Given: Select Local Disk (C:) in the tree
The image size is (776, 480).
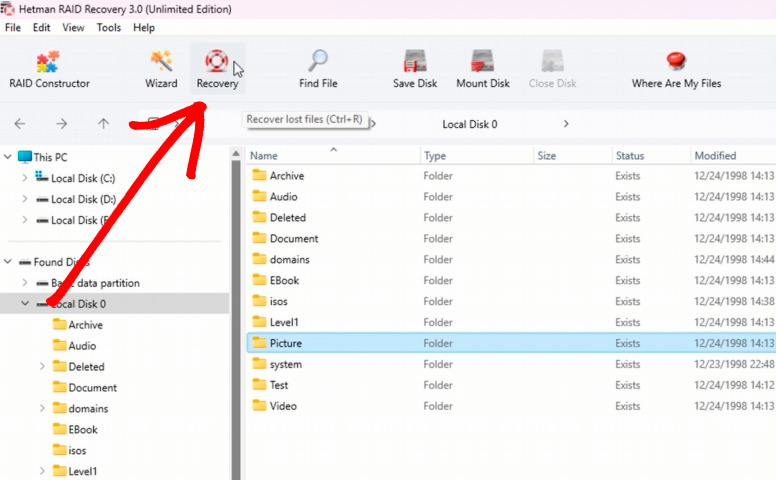Looking at the screenshot, I should 83,178.
